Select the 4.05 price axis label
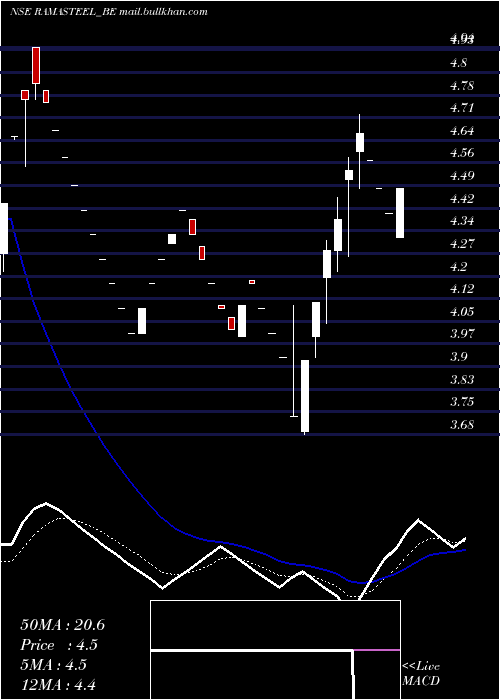Viewport: 500px width, 700px height. tap(462, 312)
